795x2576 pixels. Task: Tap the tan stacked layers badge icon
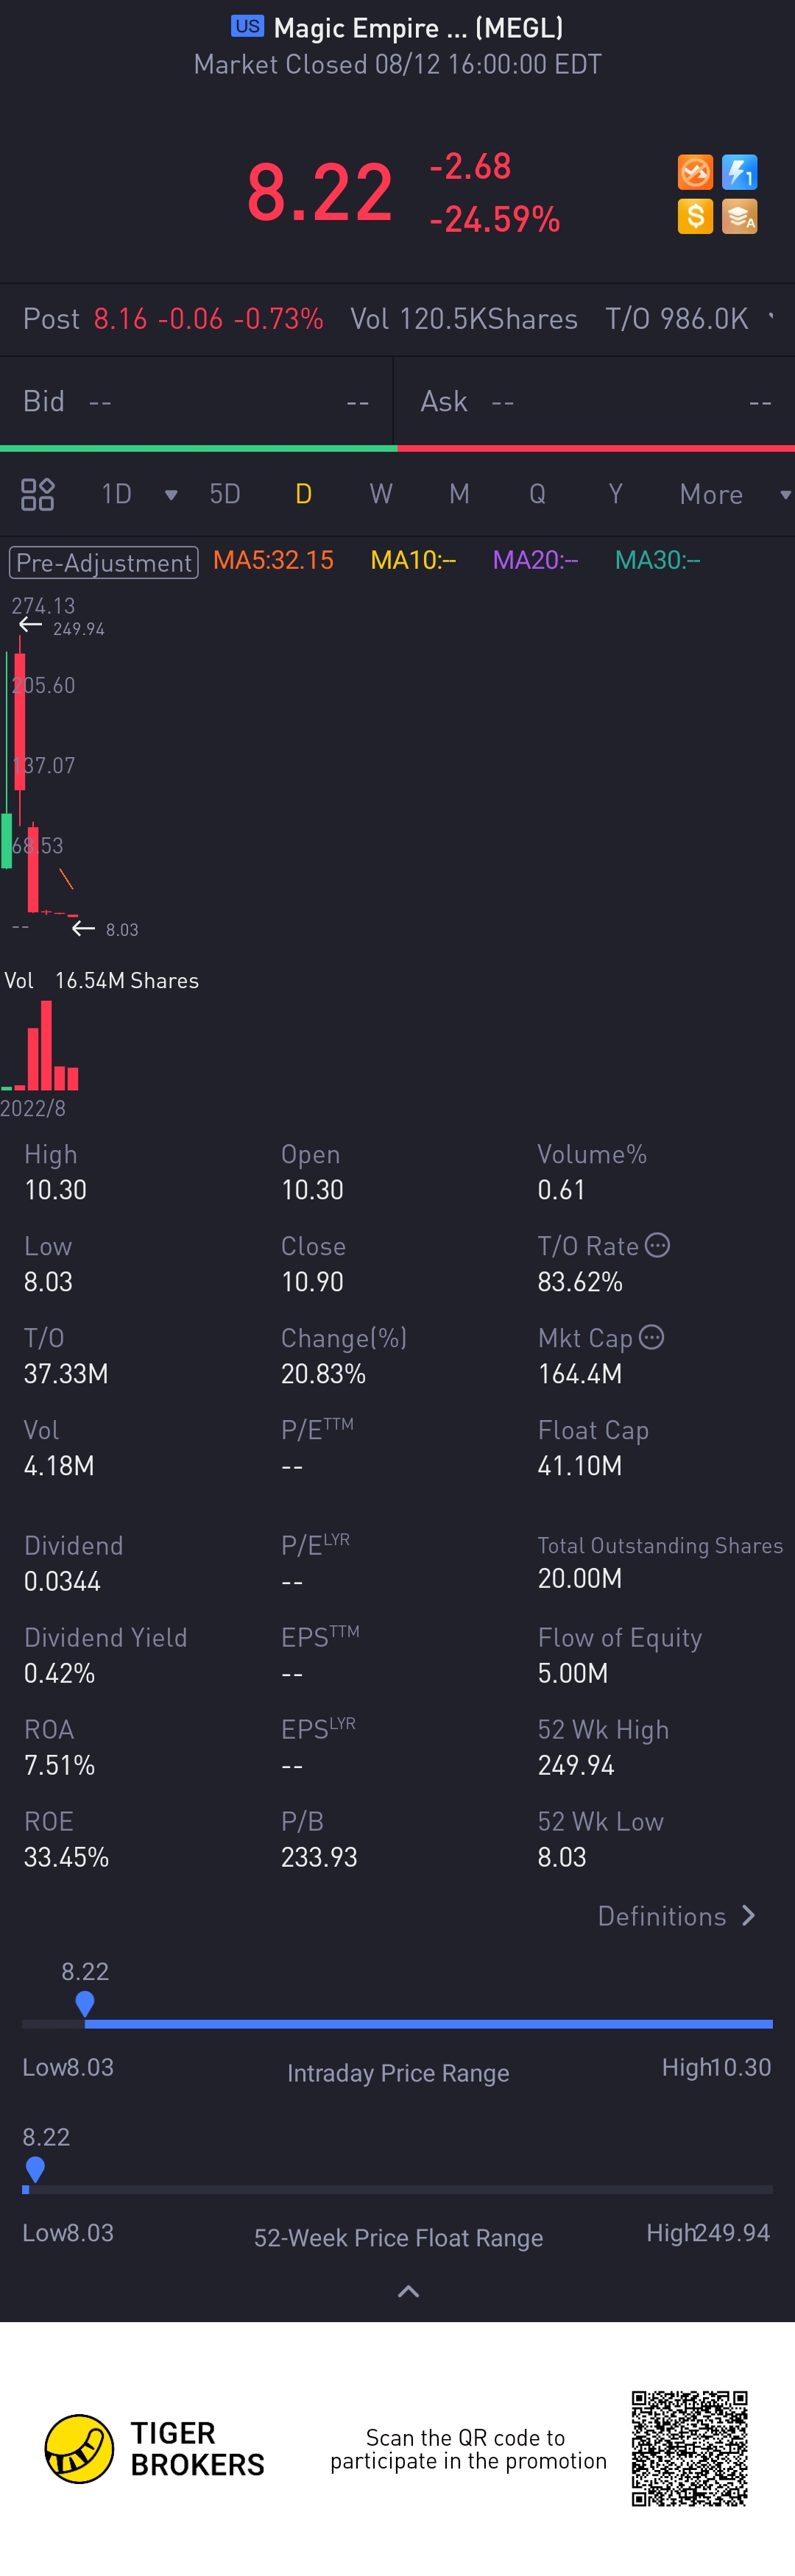pyautogui.click(x=739, y=216)
